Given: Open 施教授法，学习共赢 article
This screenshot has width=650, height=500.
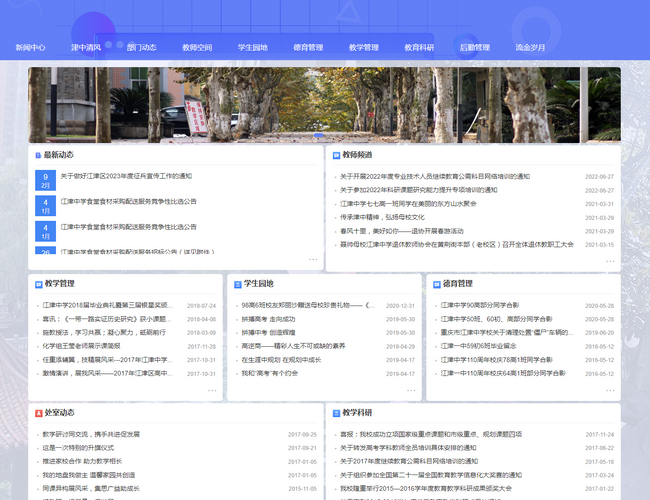Looking at the screenshot, I should tap(104, 333).
